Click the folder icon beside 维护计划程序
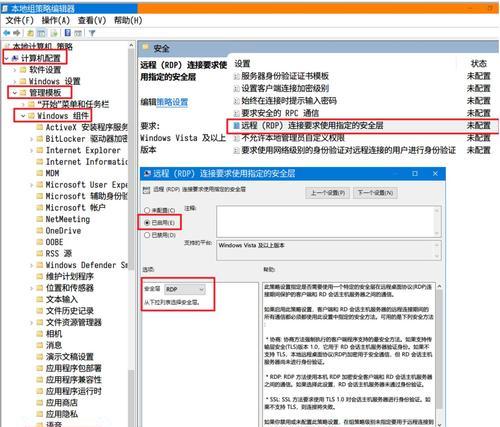This screenshot has width=500, height=427. coord(40,276)
